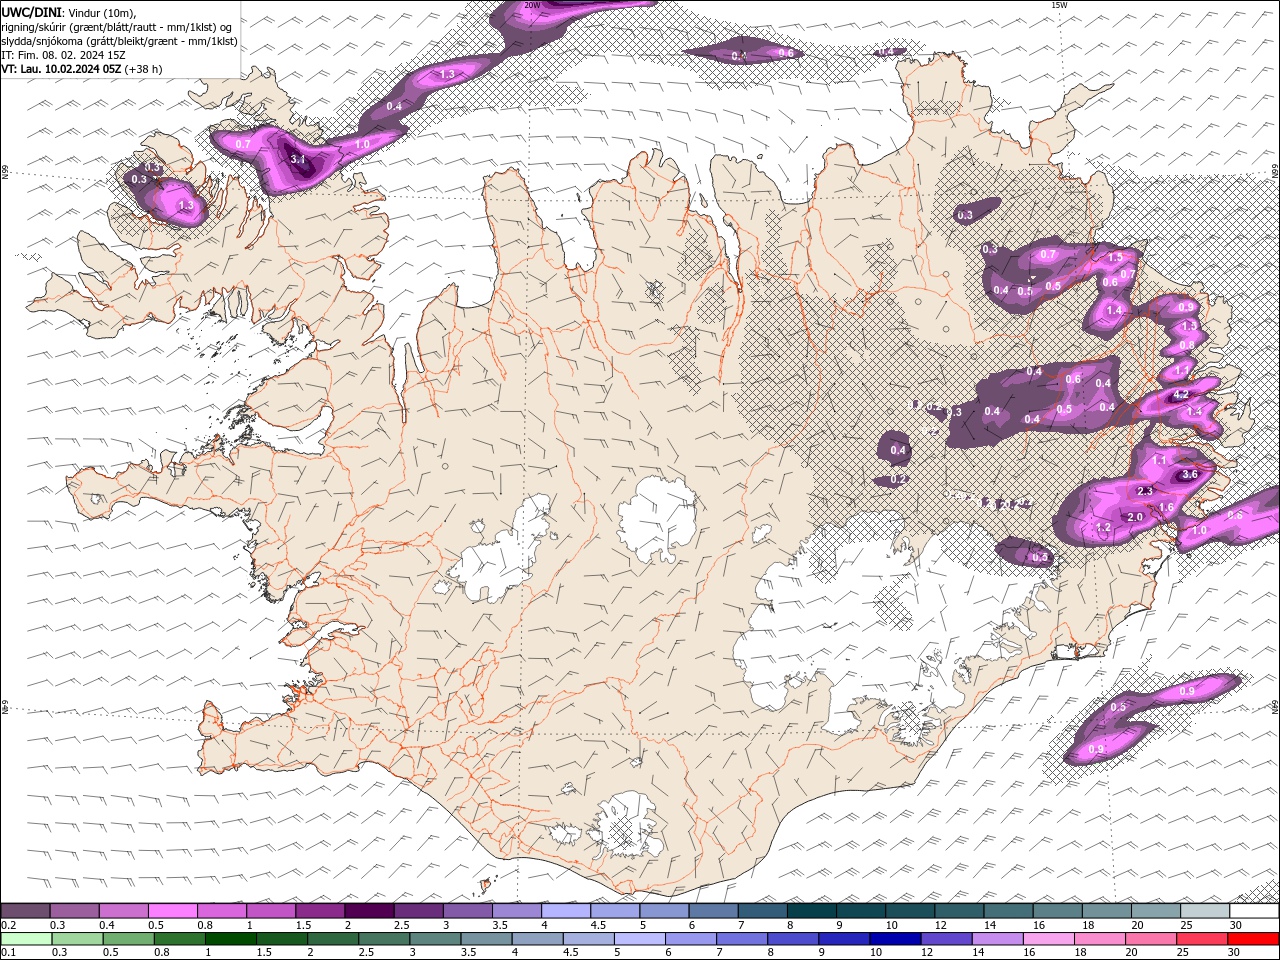Click the UWC/DINI title text
The height and width of the screenshot is (960, 1280).
(x=30, y=12)
